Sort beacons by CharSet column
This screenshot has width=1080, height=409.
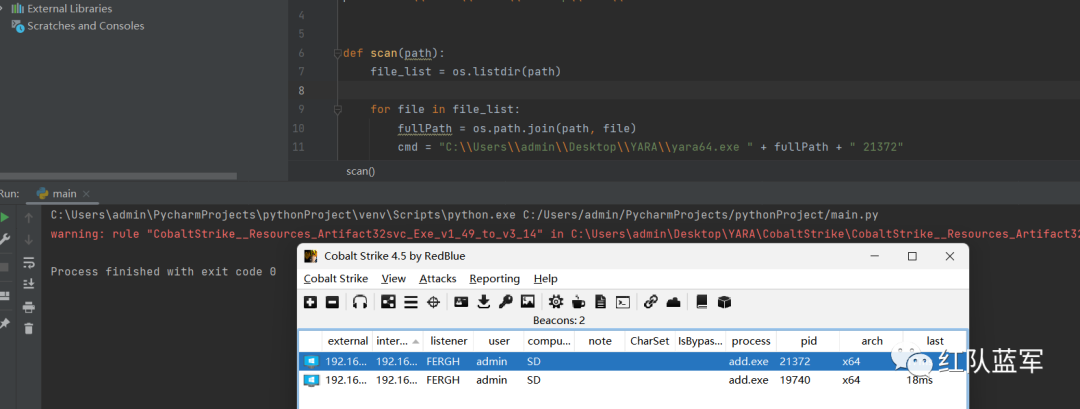[650, 341]
